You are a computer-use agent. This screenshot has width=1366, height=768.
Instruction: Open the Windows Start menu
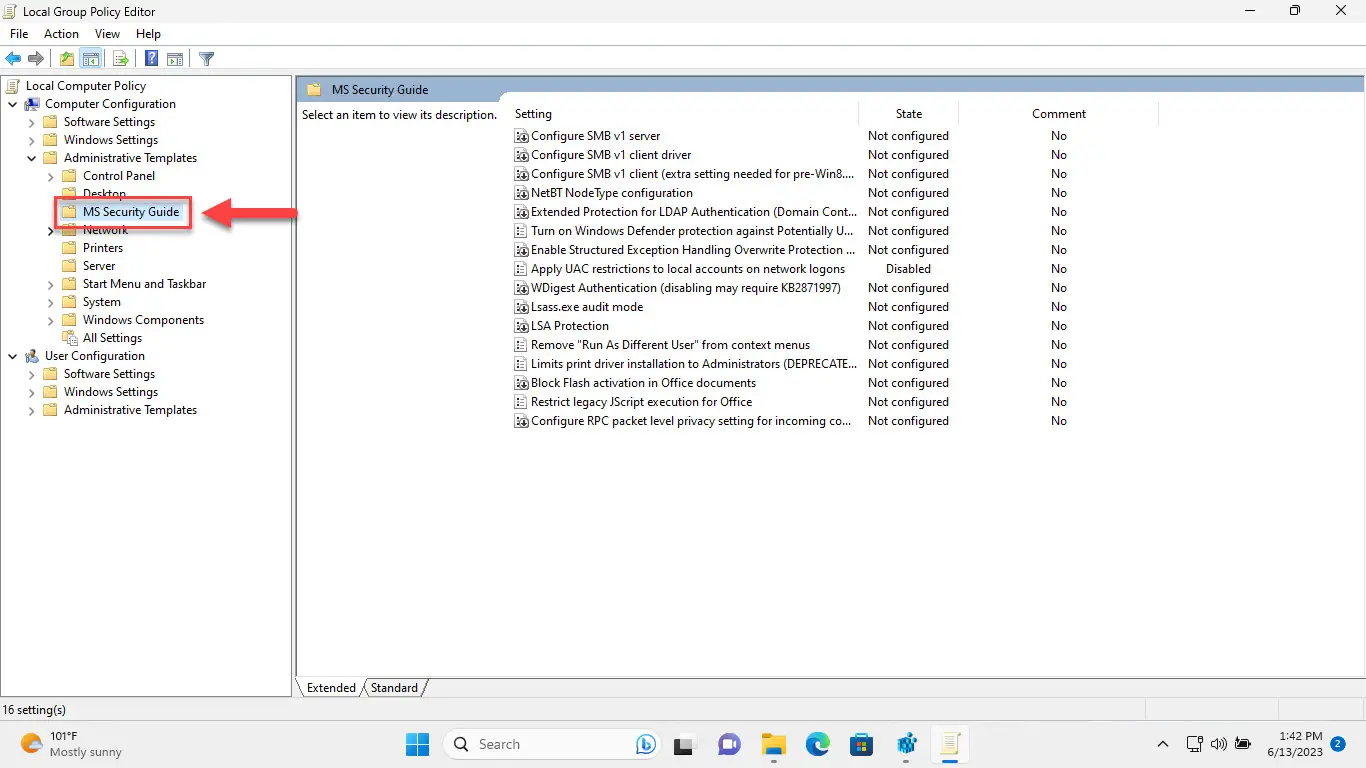click(x=417, y=744)
